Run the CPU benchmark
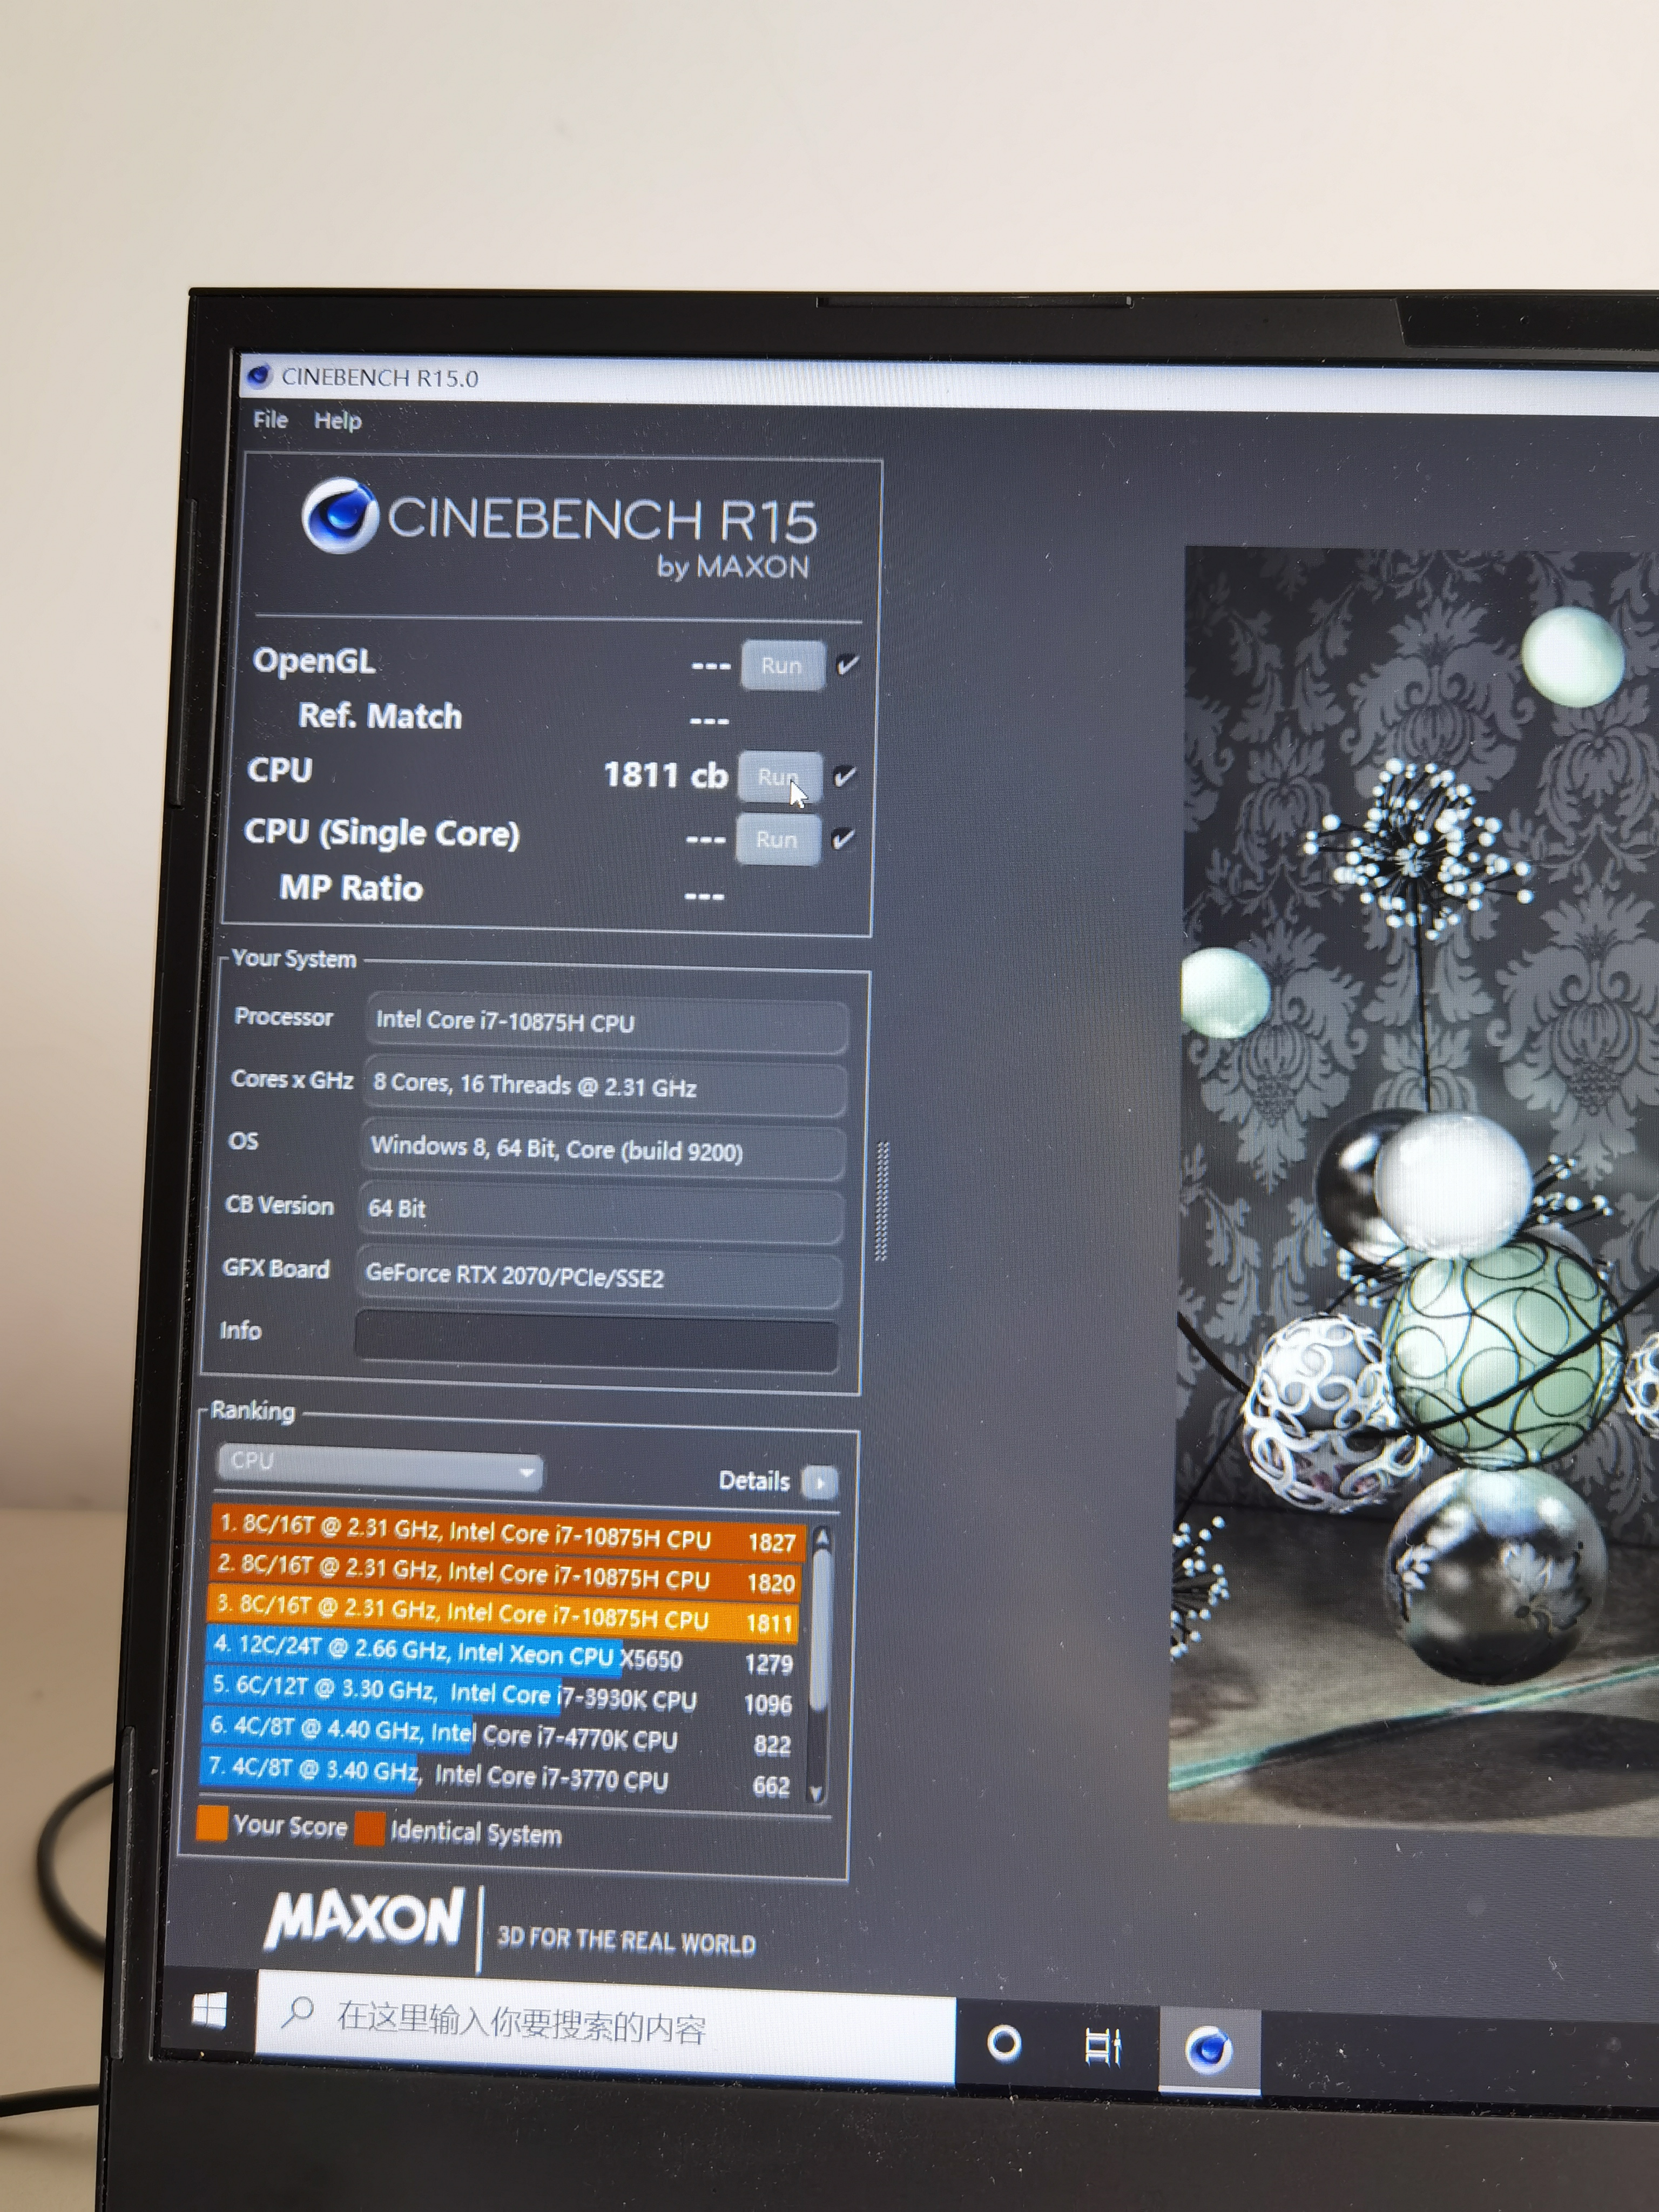Viewport: 1659px width, 2212px height. point(779,777)
